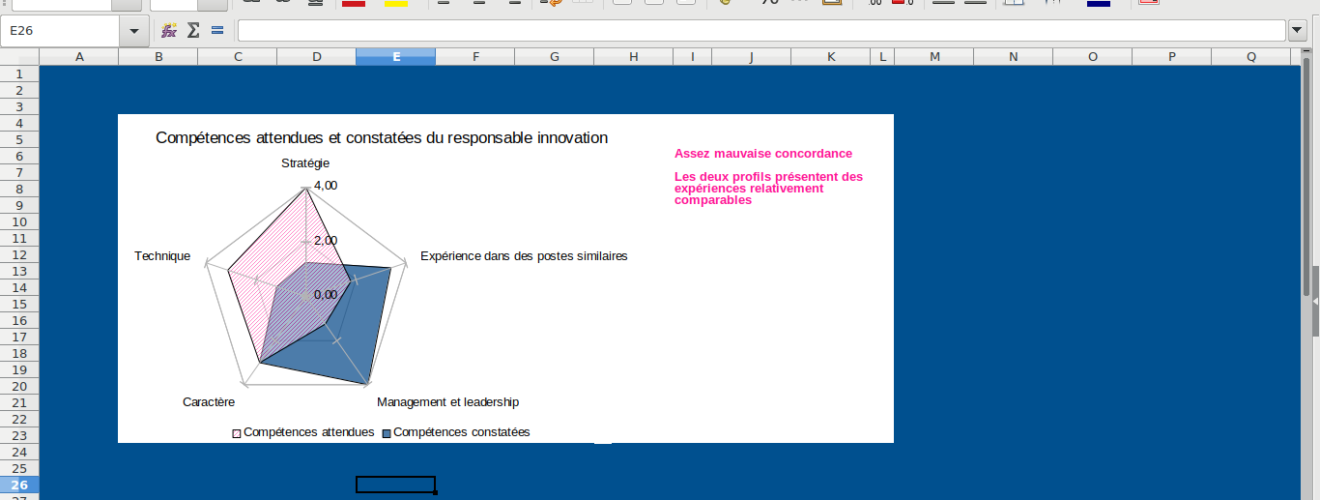Click the chart title about responsable innovation
This screenshot has height=500, width=1320.
tap(381, 138)
